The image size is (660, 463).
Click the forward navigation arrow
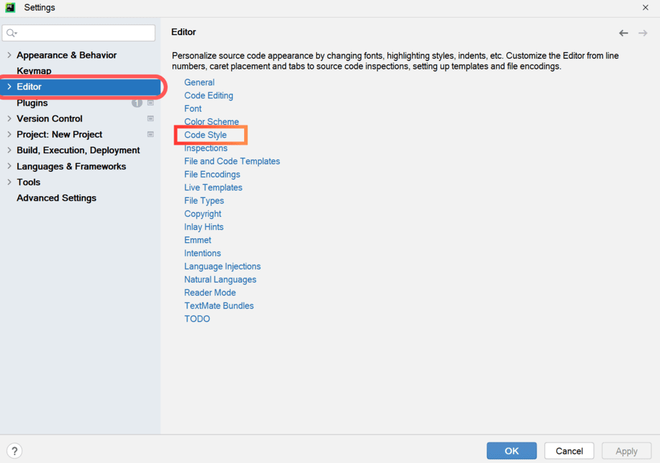643,33
